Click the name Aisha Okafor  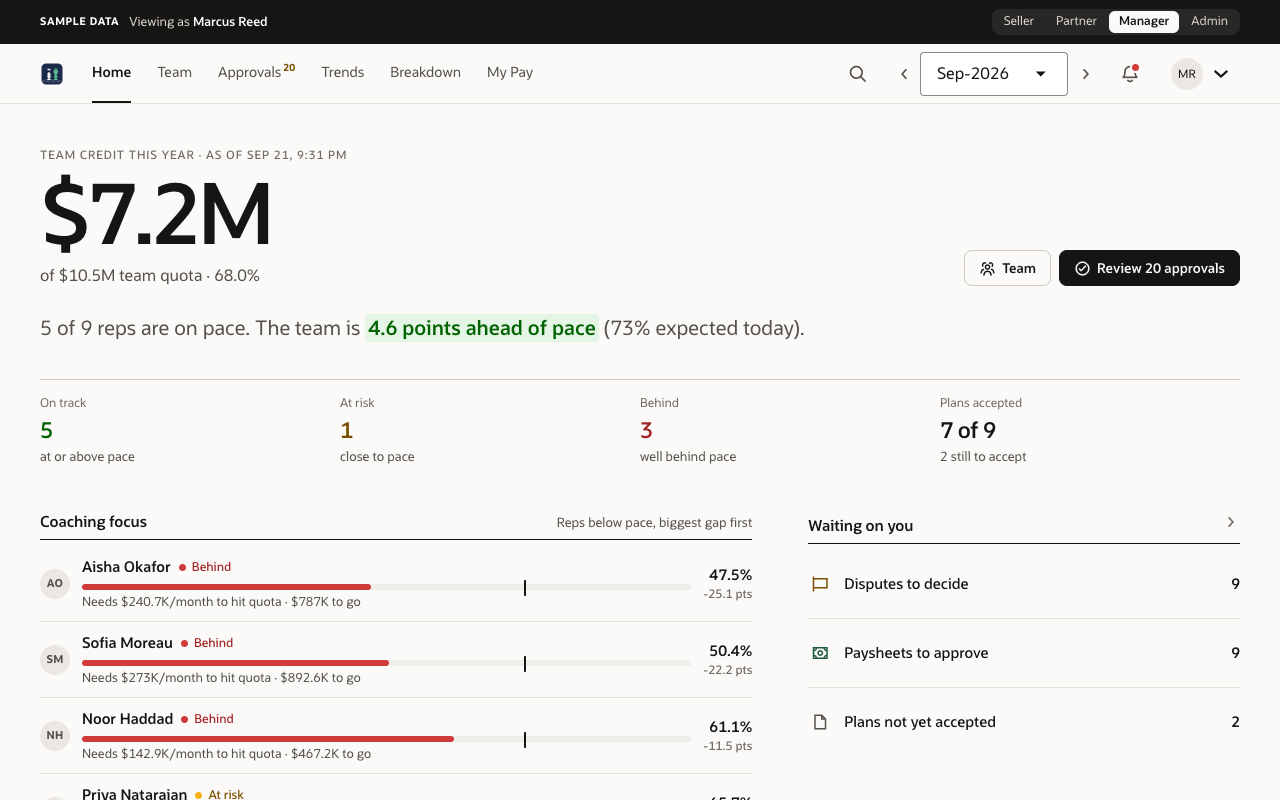[126, 567]
